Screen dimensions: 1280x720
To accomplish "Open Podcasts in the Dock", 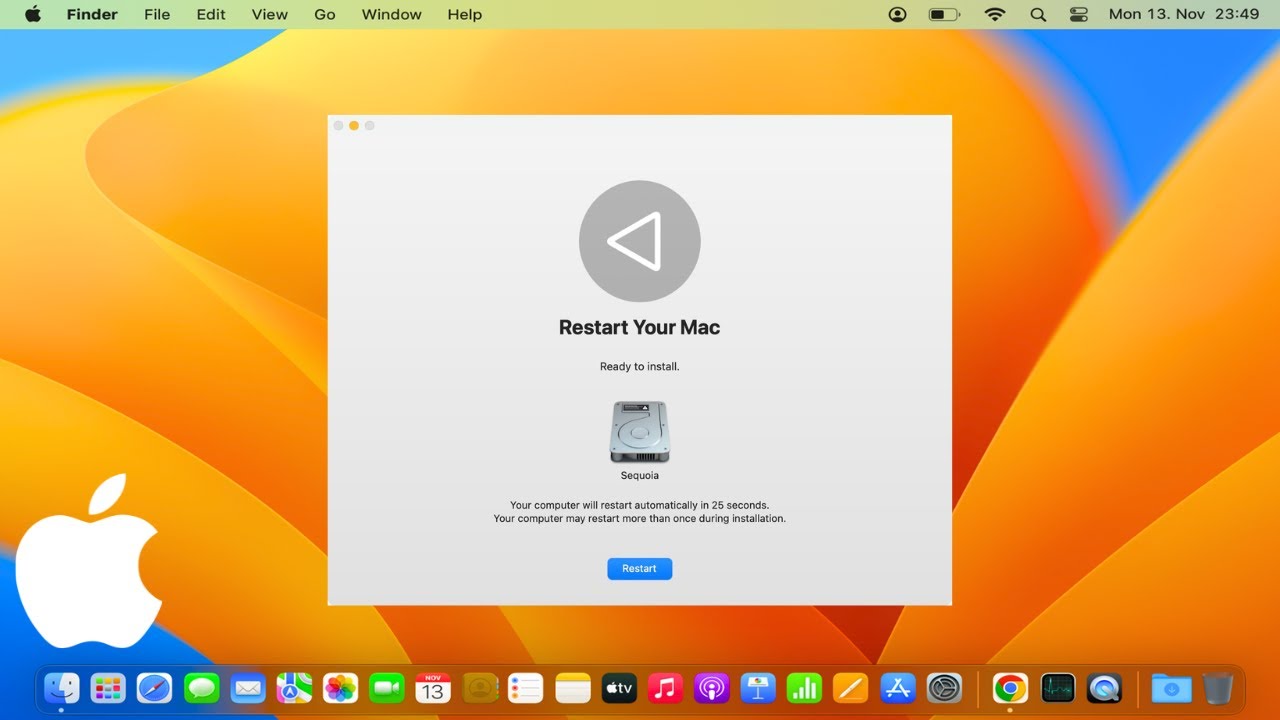I will [712, 688].
